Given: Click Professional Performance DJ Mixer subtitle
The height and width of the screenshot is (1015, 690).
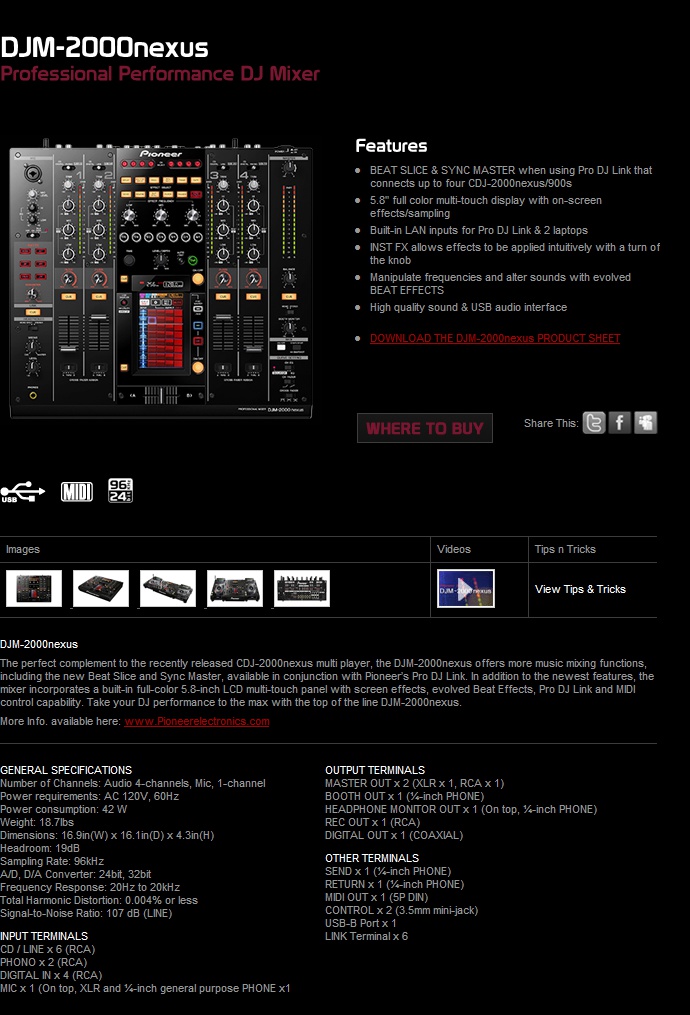Looking at the screenshot, I should coord(160,73).
